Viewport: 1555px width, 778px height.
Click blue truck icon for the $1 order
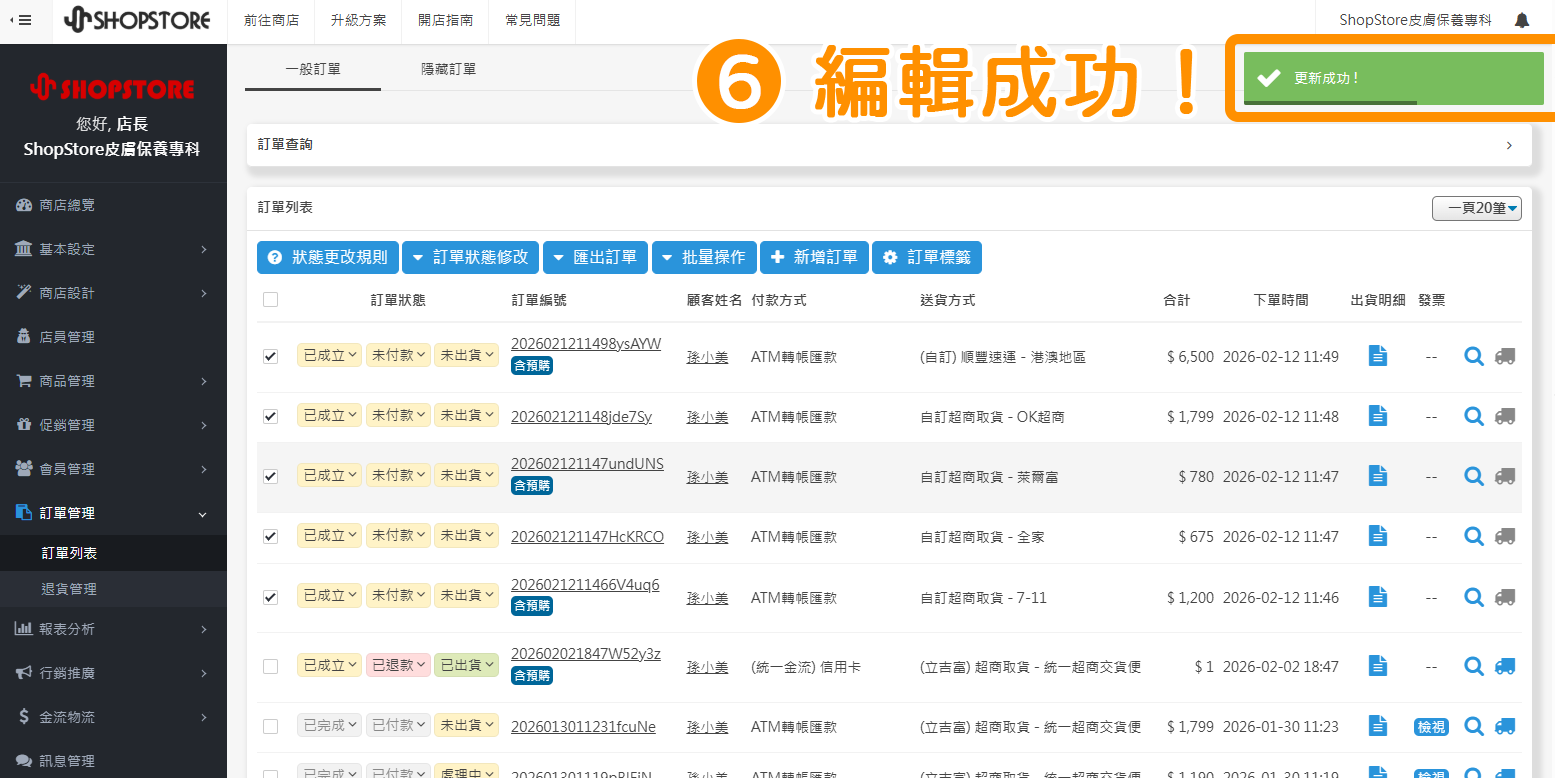pyautogui.click(x=1504, y=665)
